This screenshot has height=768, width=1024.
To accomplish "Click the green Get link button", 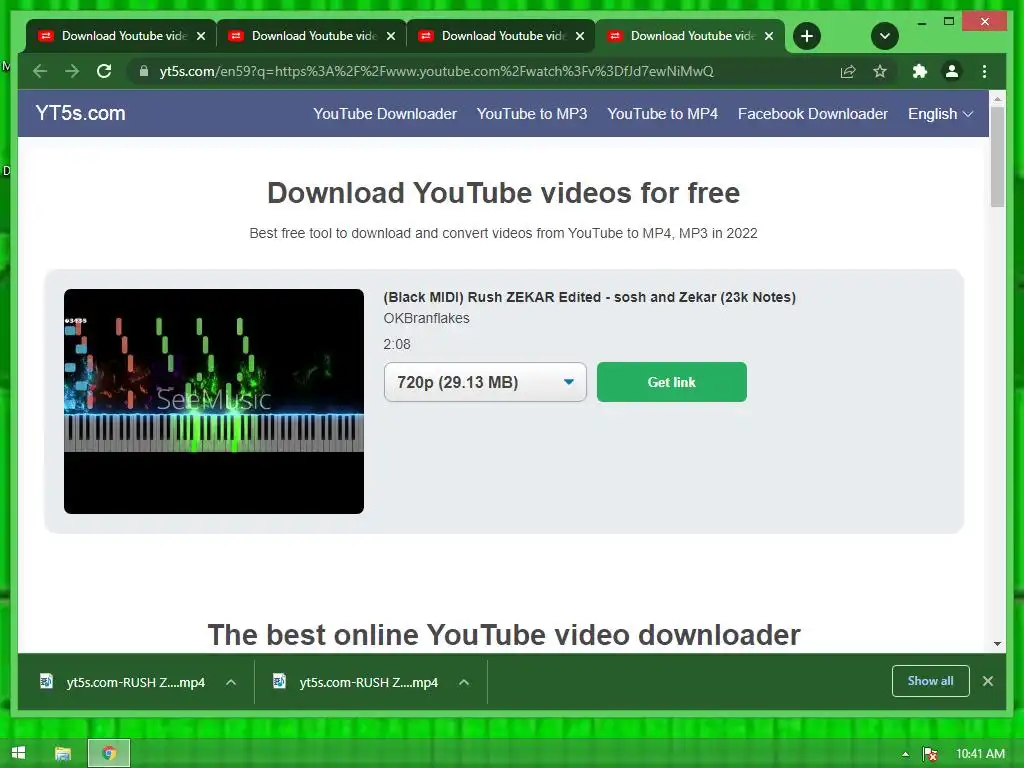I will 671,382.
